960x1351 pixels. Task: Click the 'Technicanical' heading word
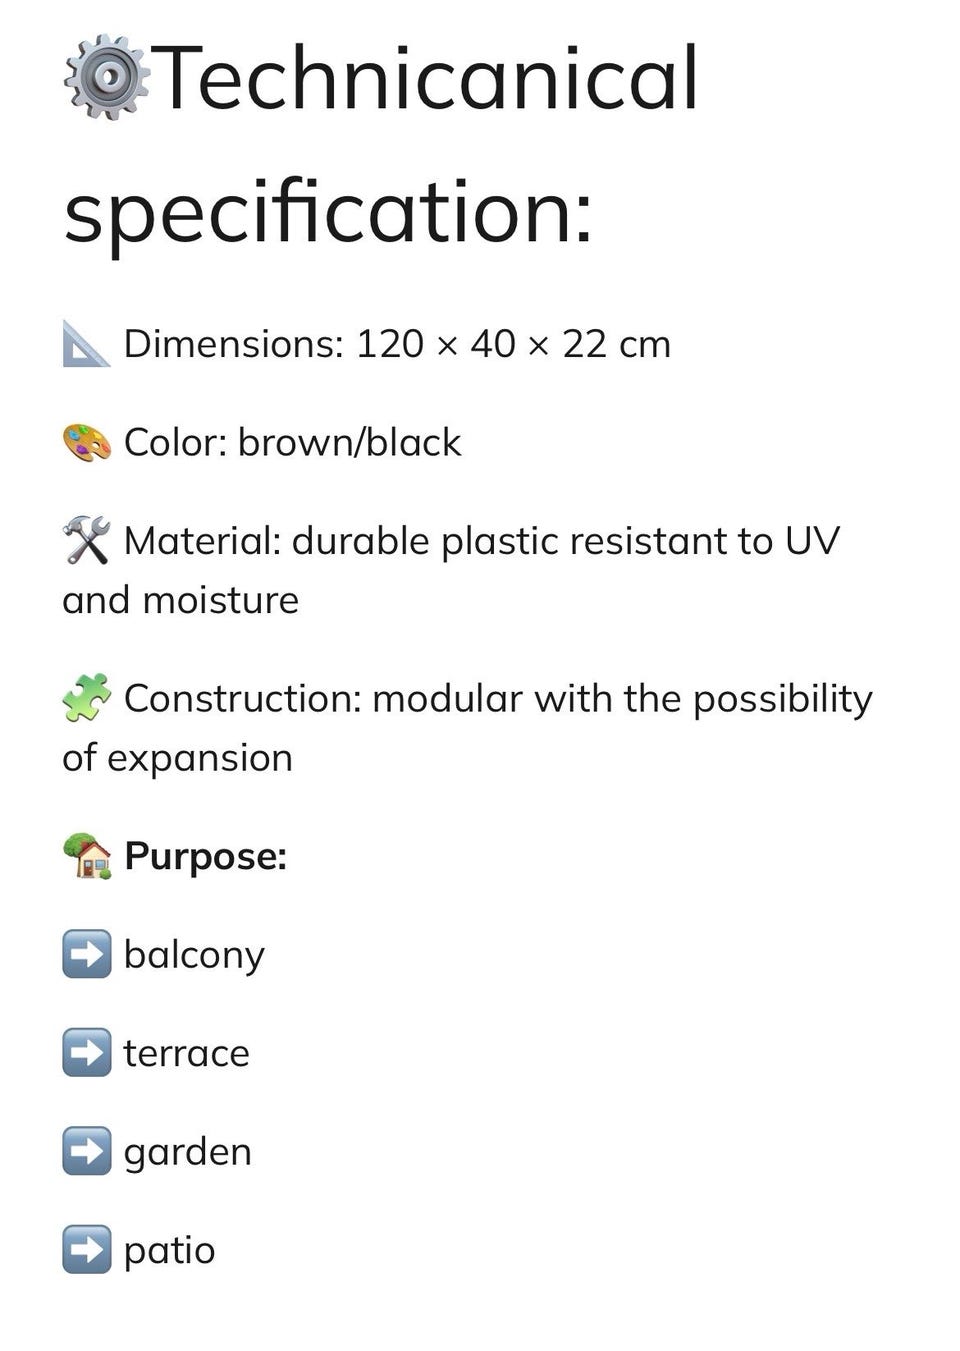426,78
